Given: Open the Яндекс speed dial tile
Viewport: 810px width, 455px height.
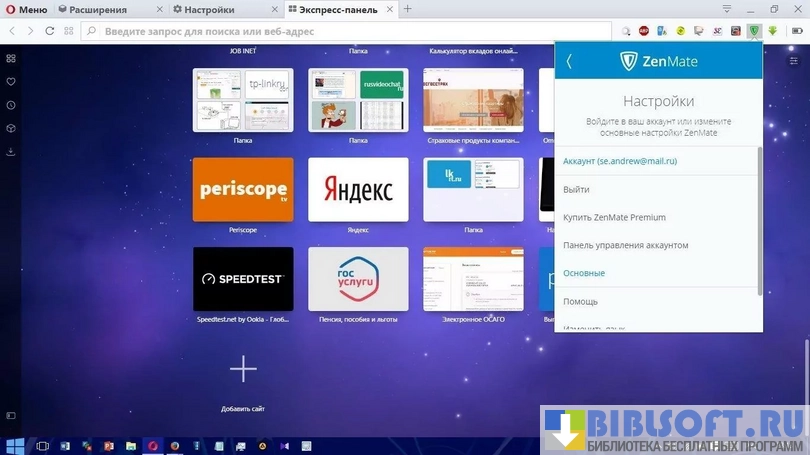Looking at the screenshot, I should 358,189.
